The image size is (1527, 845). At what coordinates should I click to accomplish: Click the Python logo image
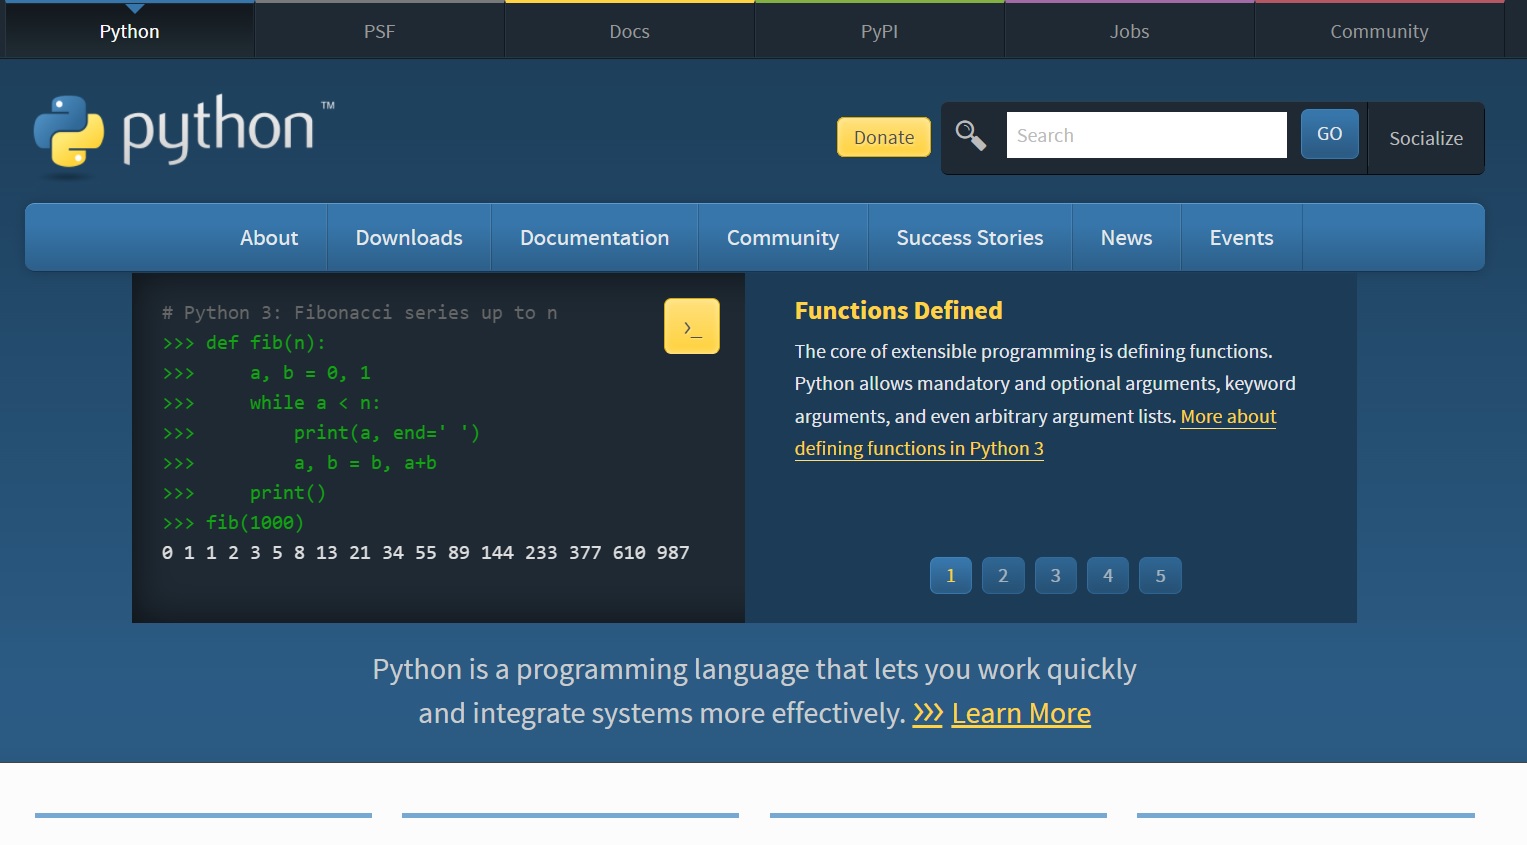[184, 135]
